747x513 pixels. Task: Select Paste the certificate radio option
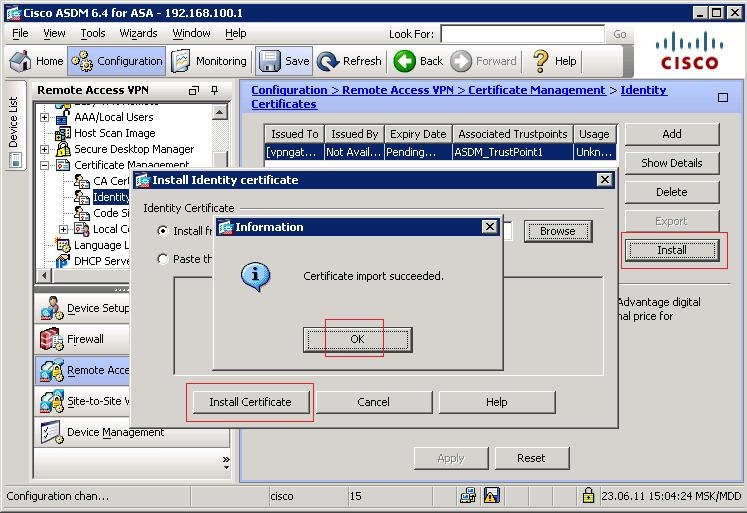[x=163, y=259]
